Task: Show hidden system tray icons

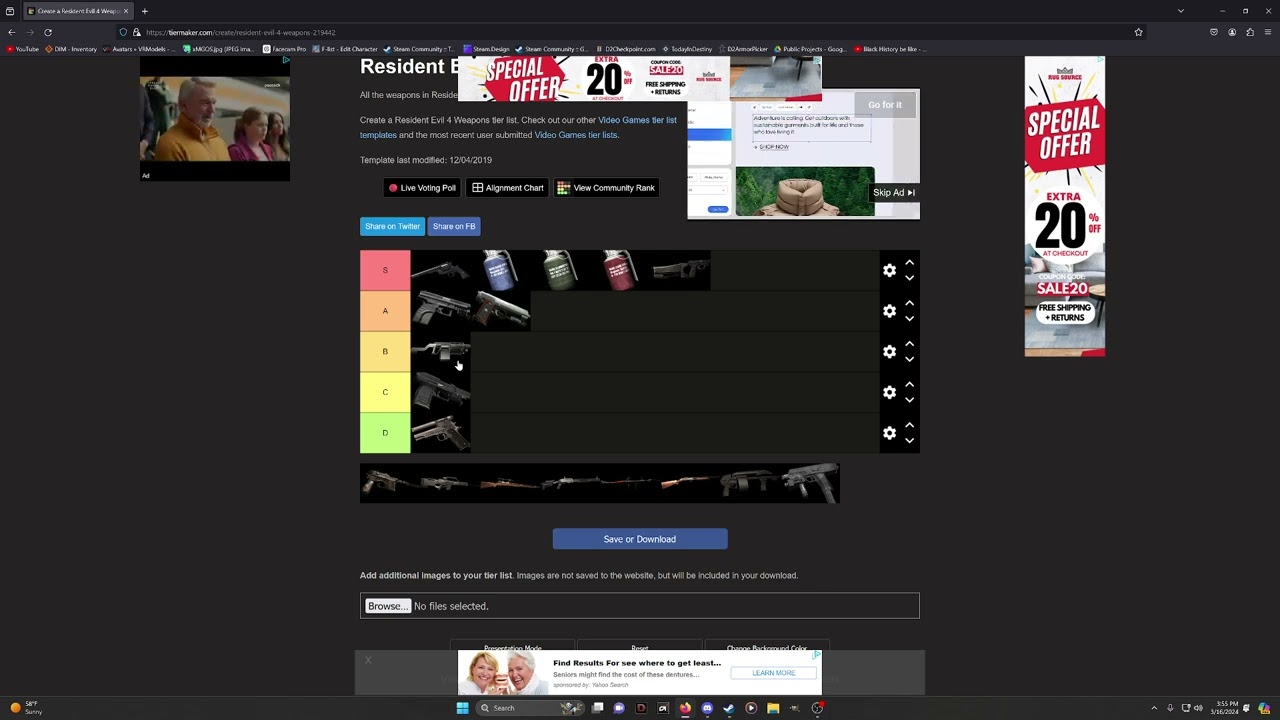Action: [1154, 708]
